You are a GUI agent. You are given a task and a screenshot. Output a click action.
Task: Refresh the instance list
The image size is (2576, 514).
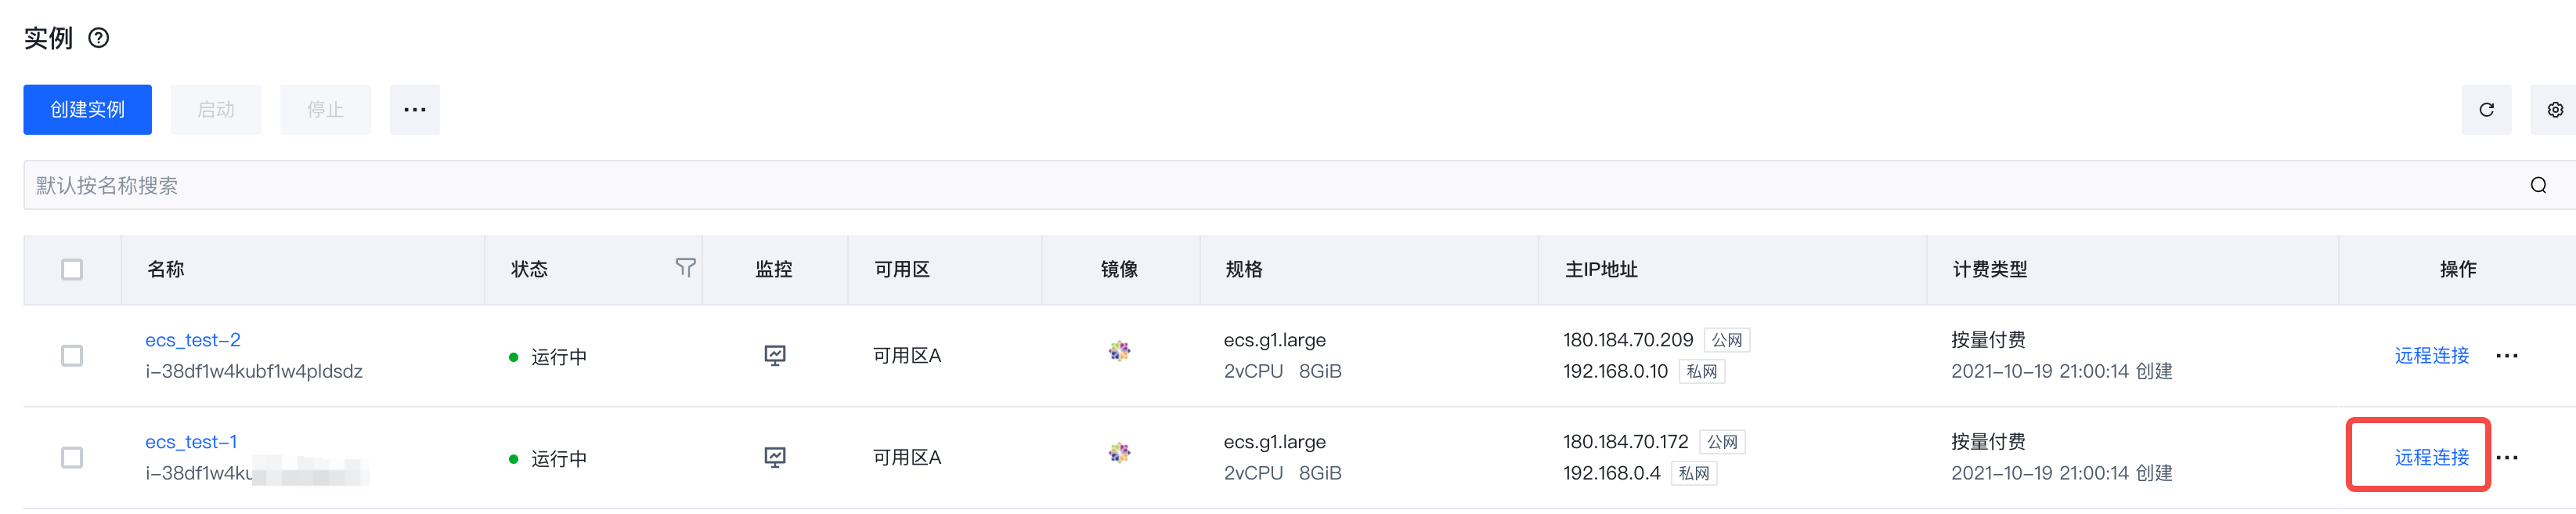click(2486, 110)
